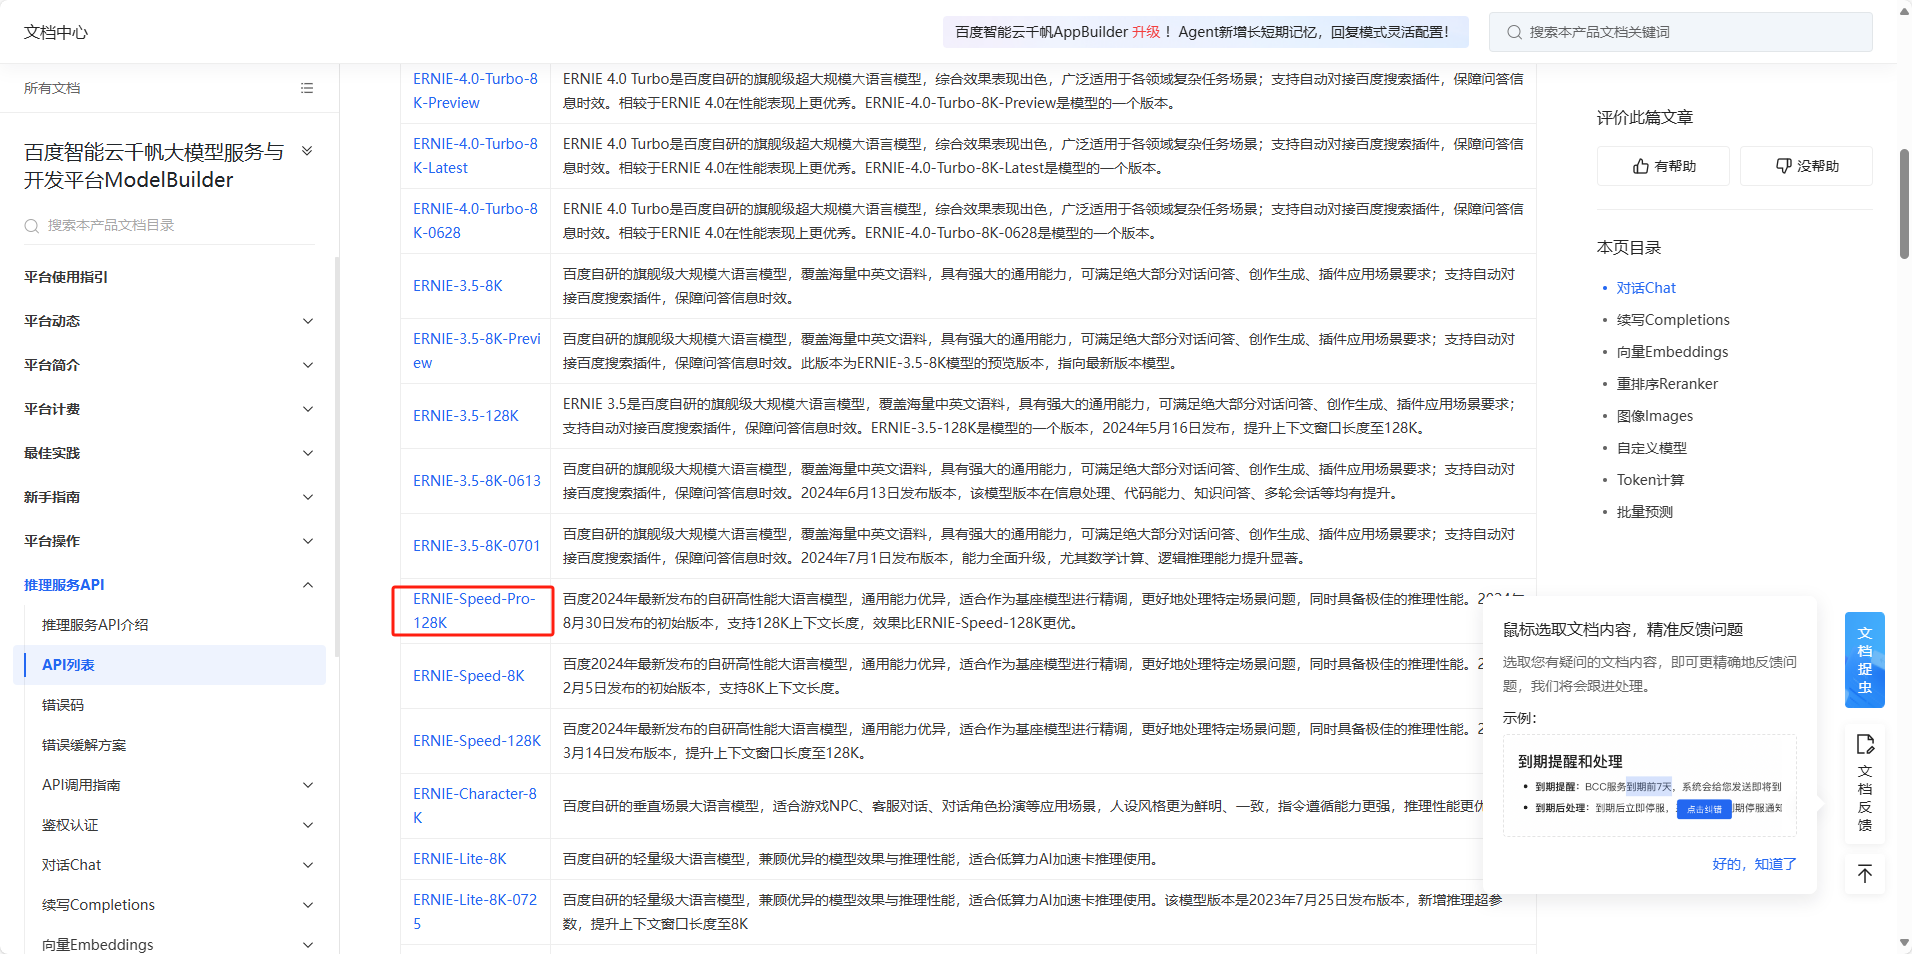This screenshot has width=1912, height=954.
Task: Click the thumbs-down 没帮助 button
Action: tap(1806, 166)
